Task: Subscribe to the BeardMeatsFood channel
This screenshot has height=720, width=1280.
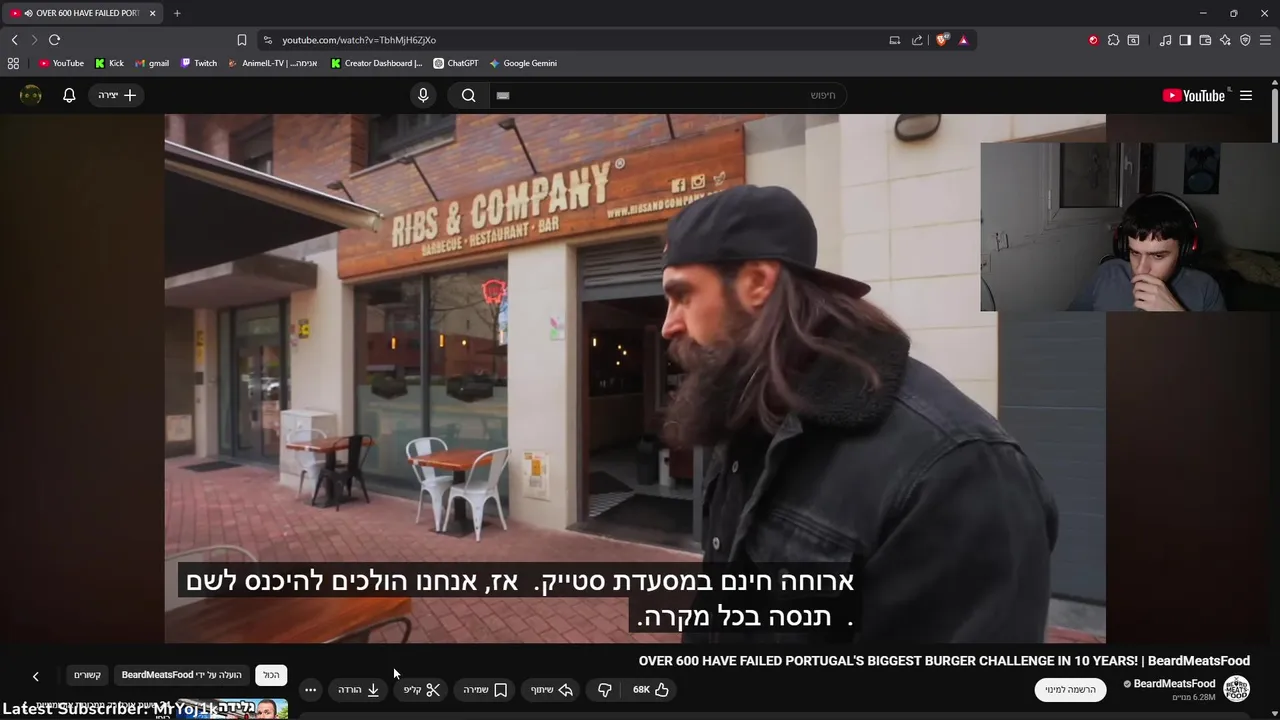Action: tap(1070, 689)
